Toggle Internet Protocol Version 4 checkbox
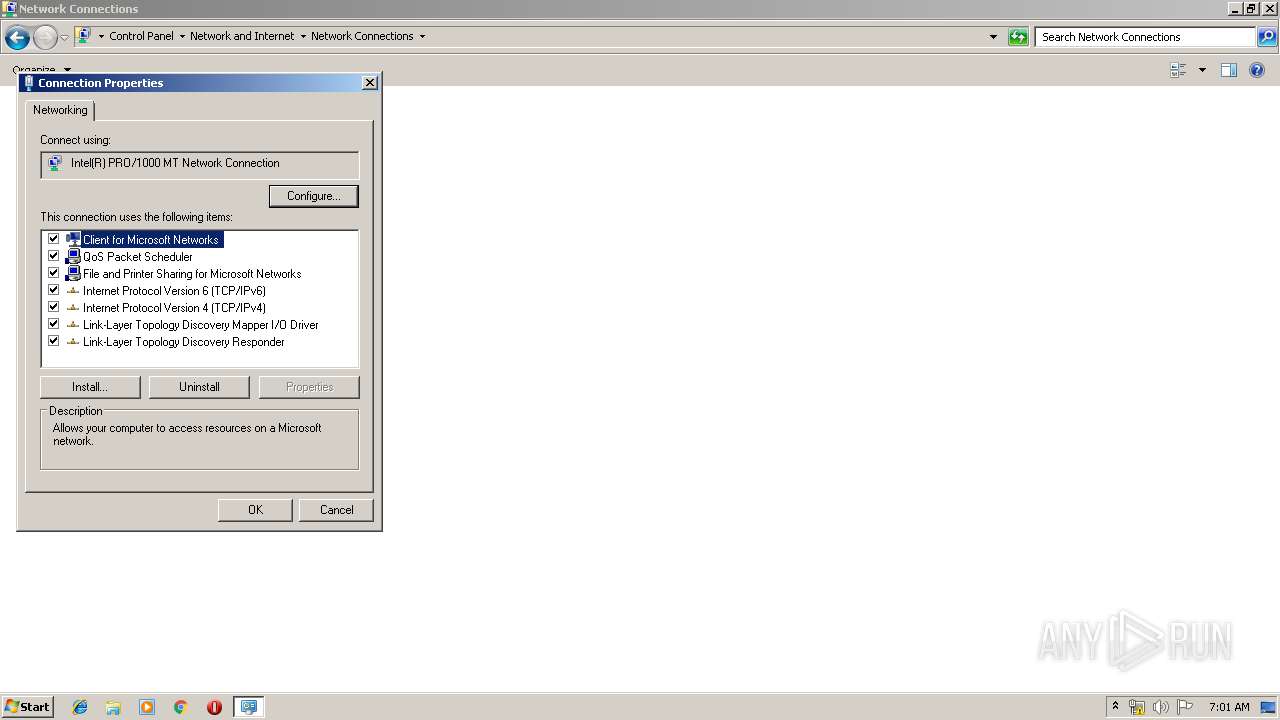 pos(54,307)
